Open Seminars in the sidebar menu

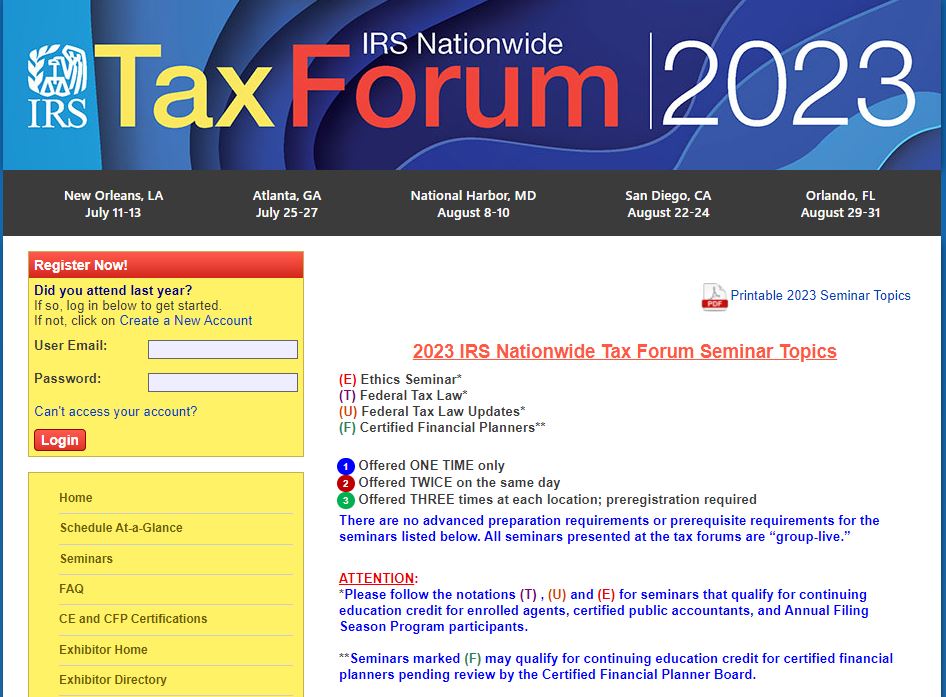tap(86, 559)
